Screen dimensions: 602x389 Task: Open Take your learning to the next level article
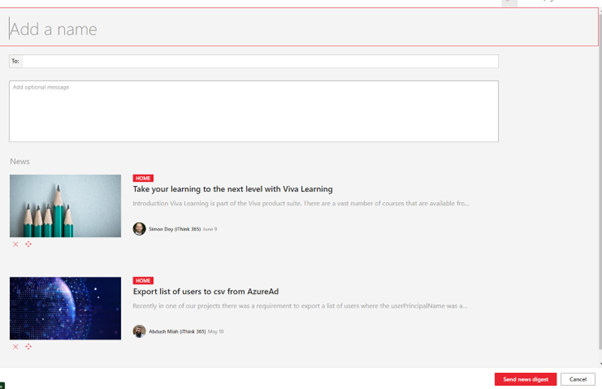233,189
